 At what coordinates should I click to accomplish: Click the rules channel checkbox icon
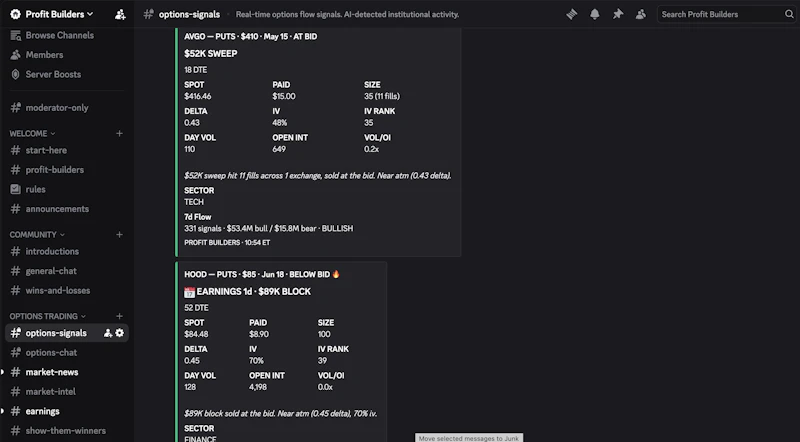[16, 189]
